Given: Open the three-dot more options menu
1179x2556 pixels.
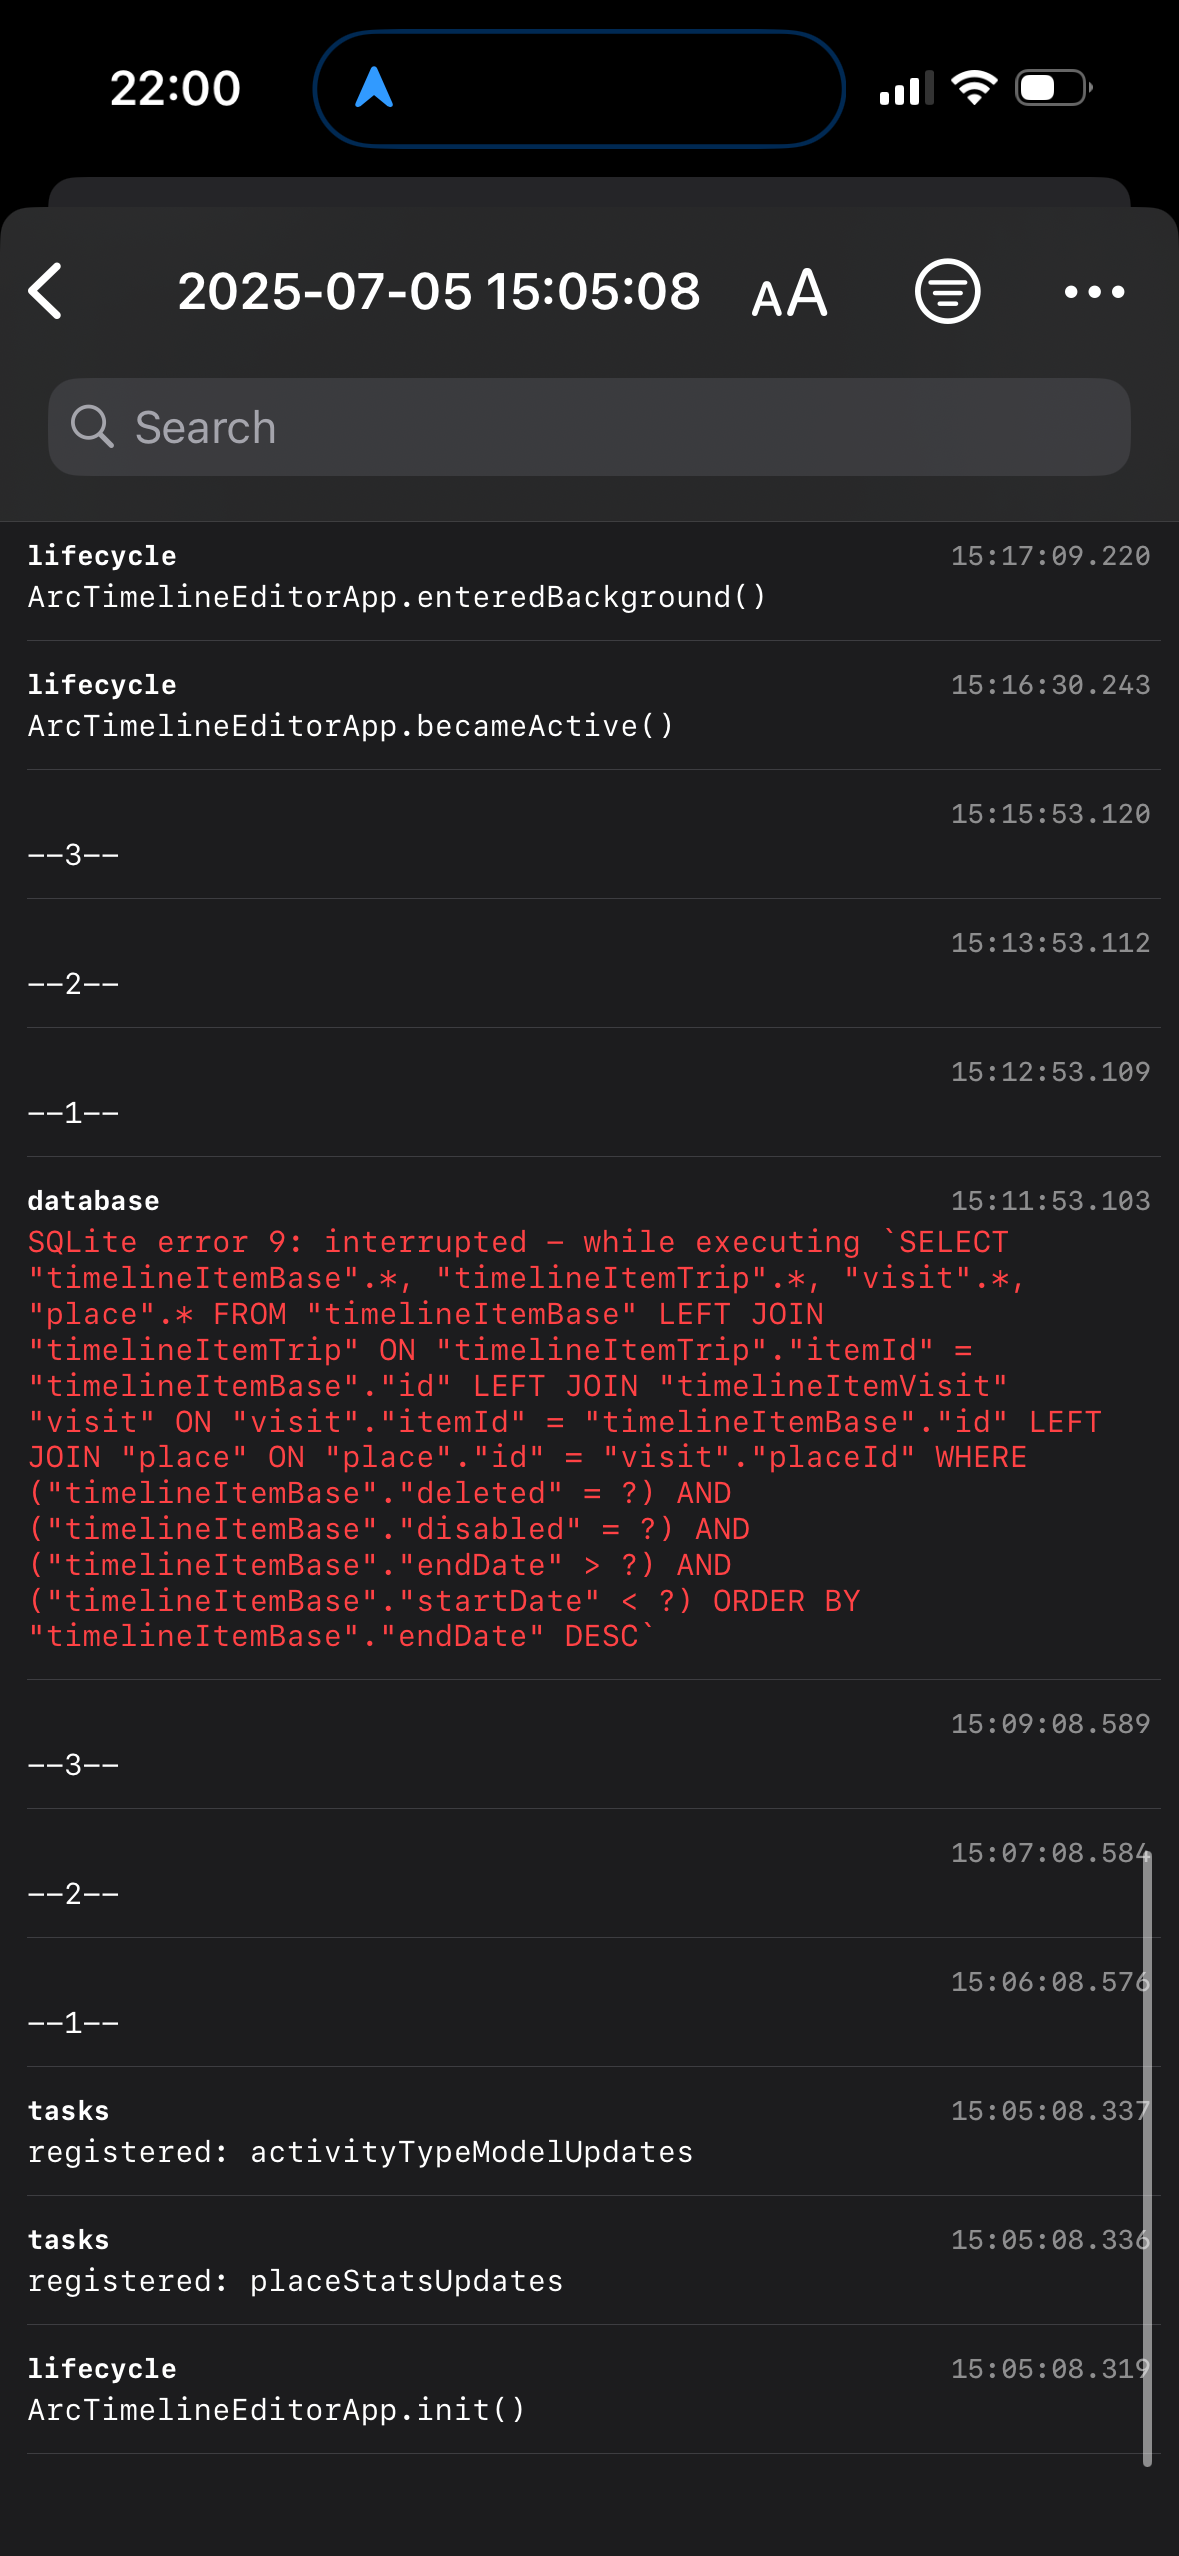Looking at the screenshot, I should tap(1094, 292).
